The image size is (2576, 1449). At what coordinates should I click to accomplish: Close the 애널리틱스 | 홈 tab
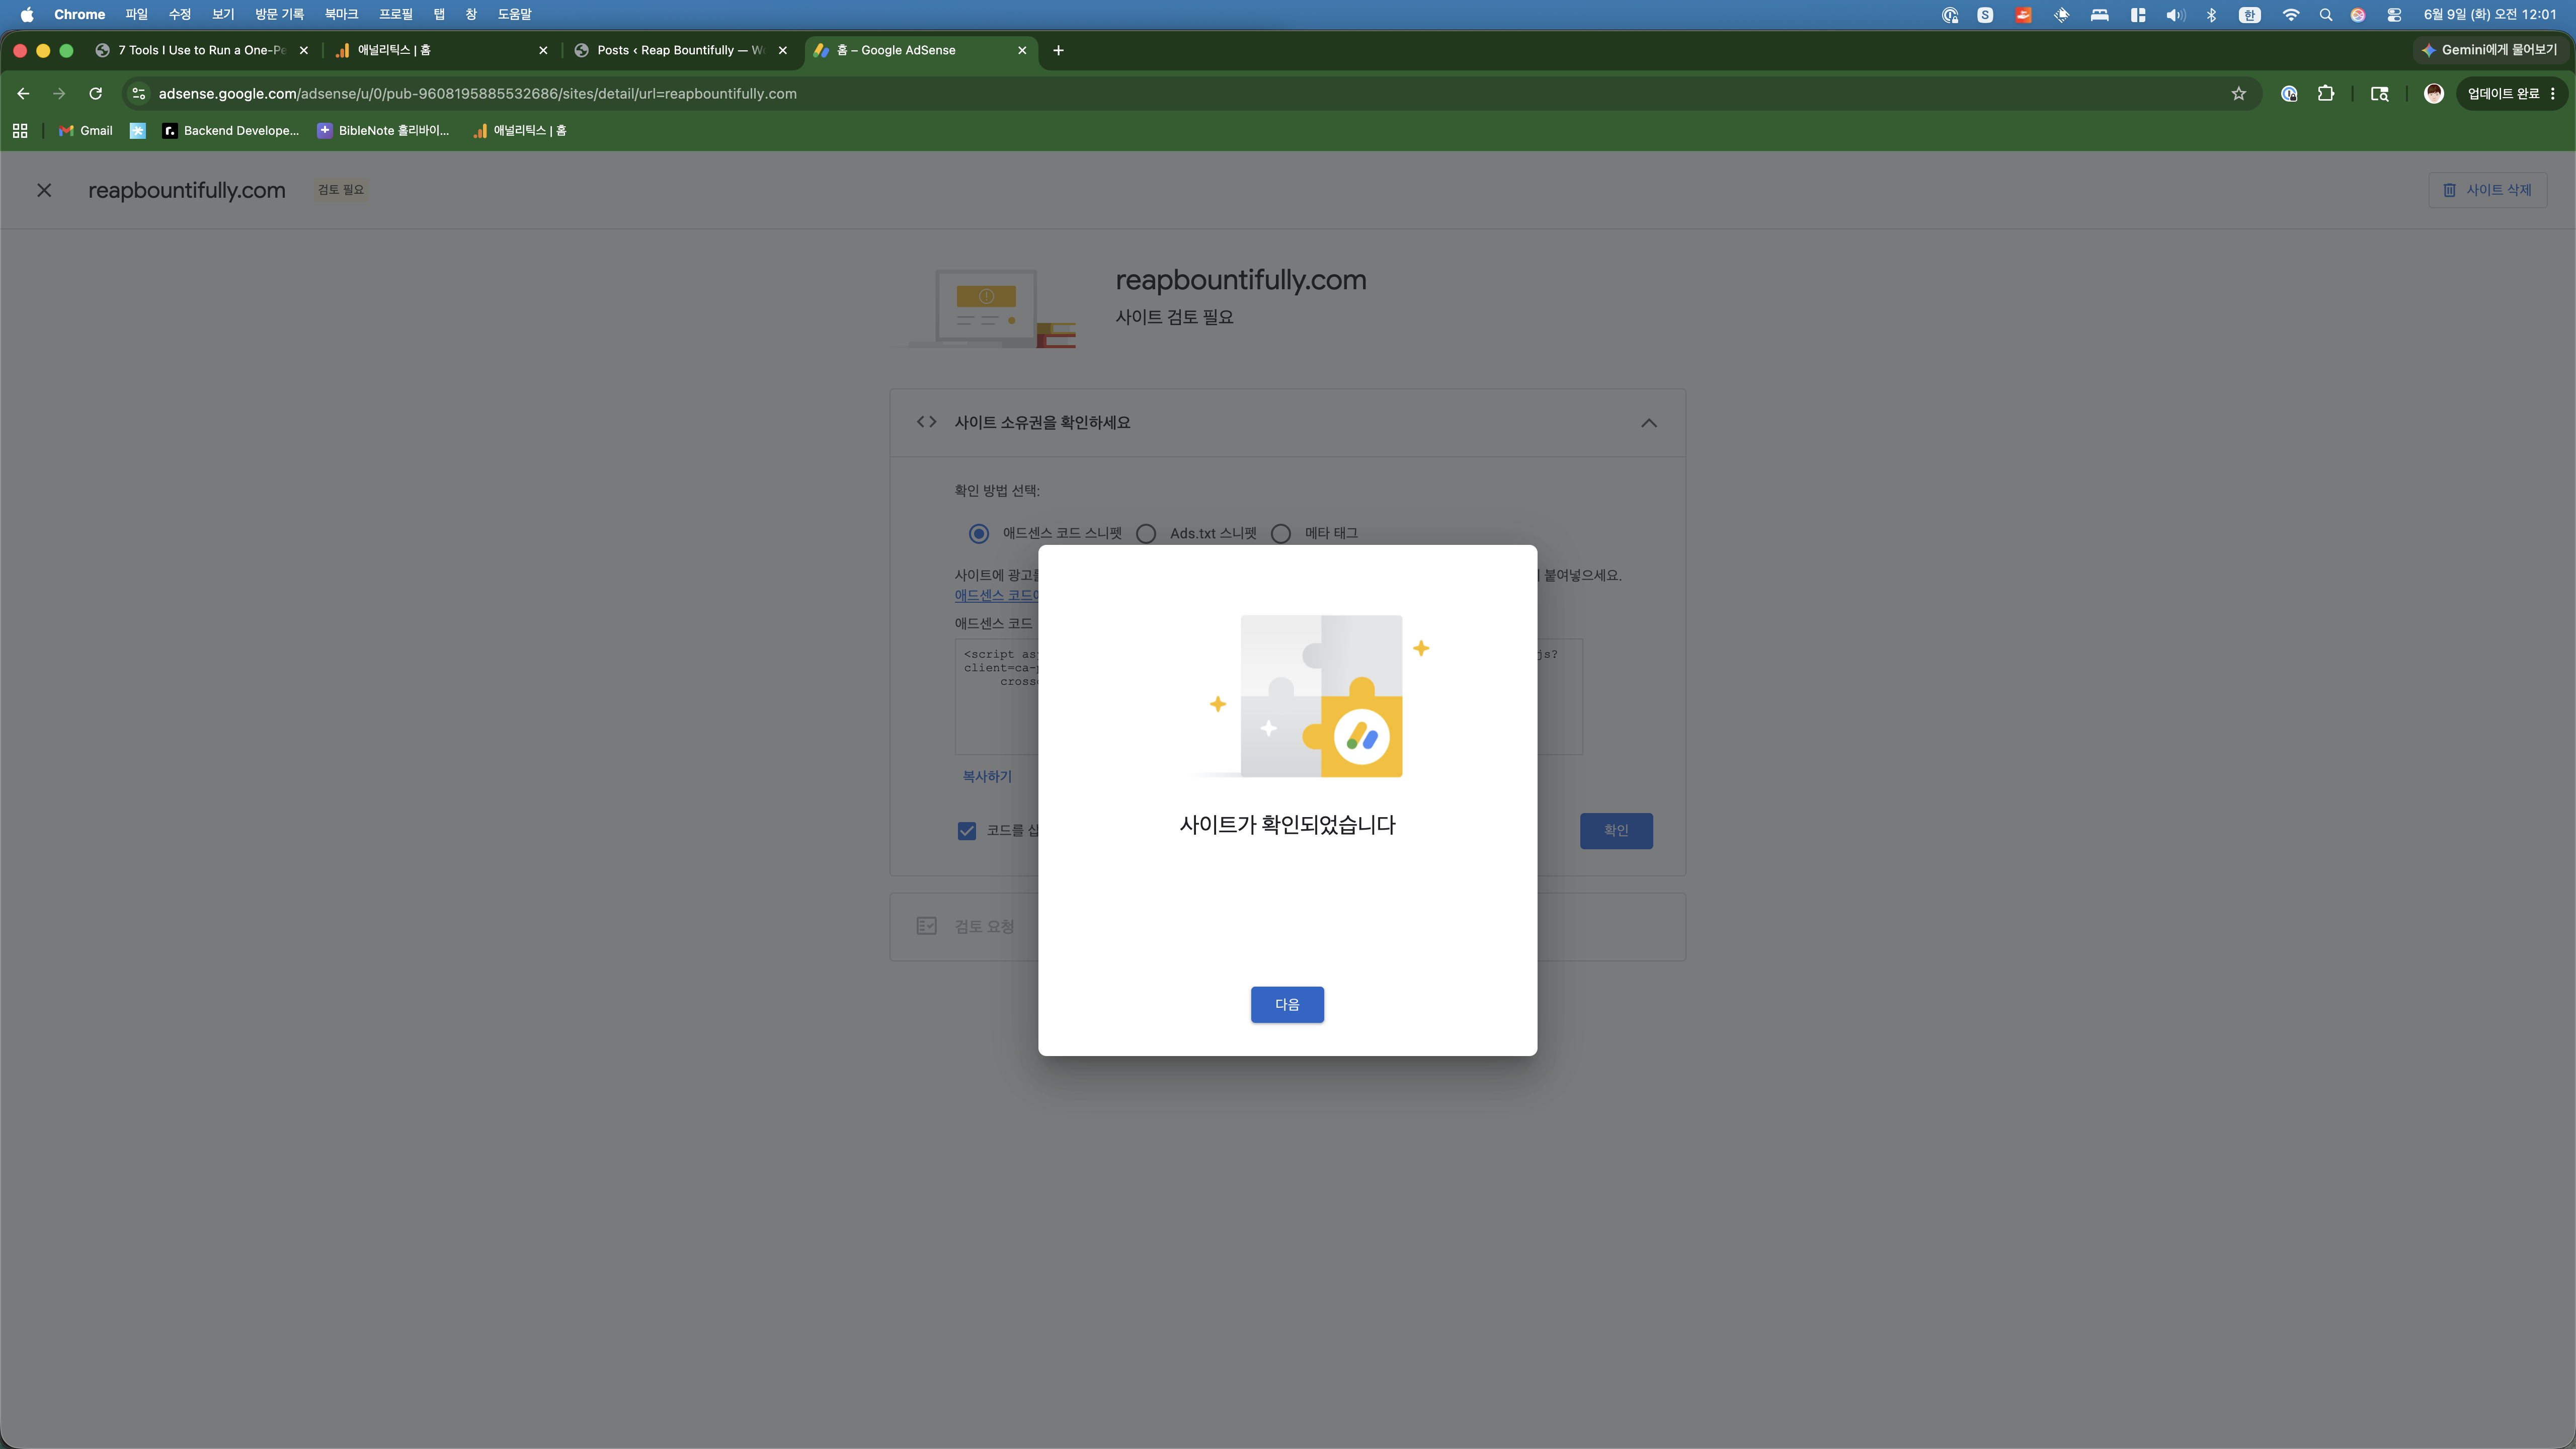pyautogui.click(x=543, y=50)
